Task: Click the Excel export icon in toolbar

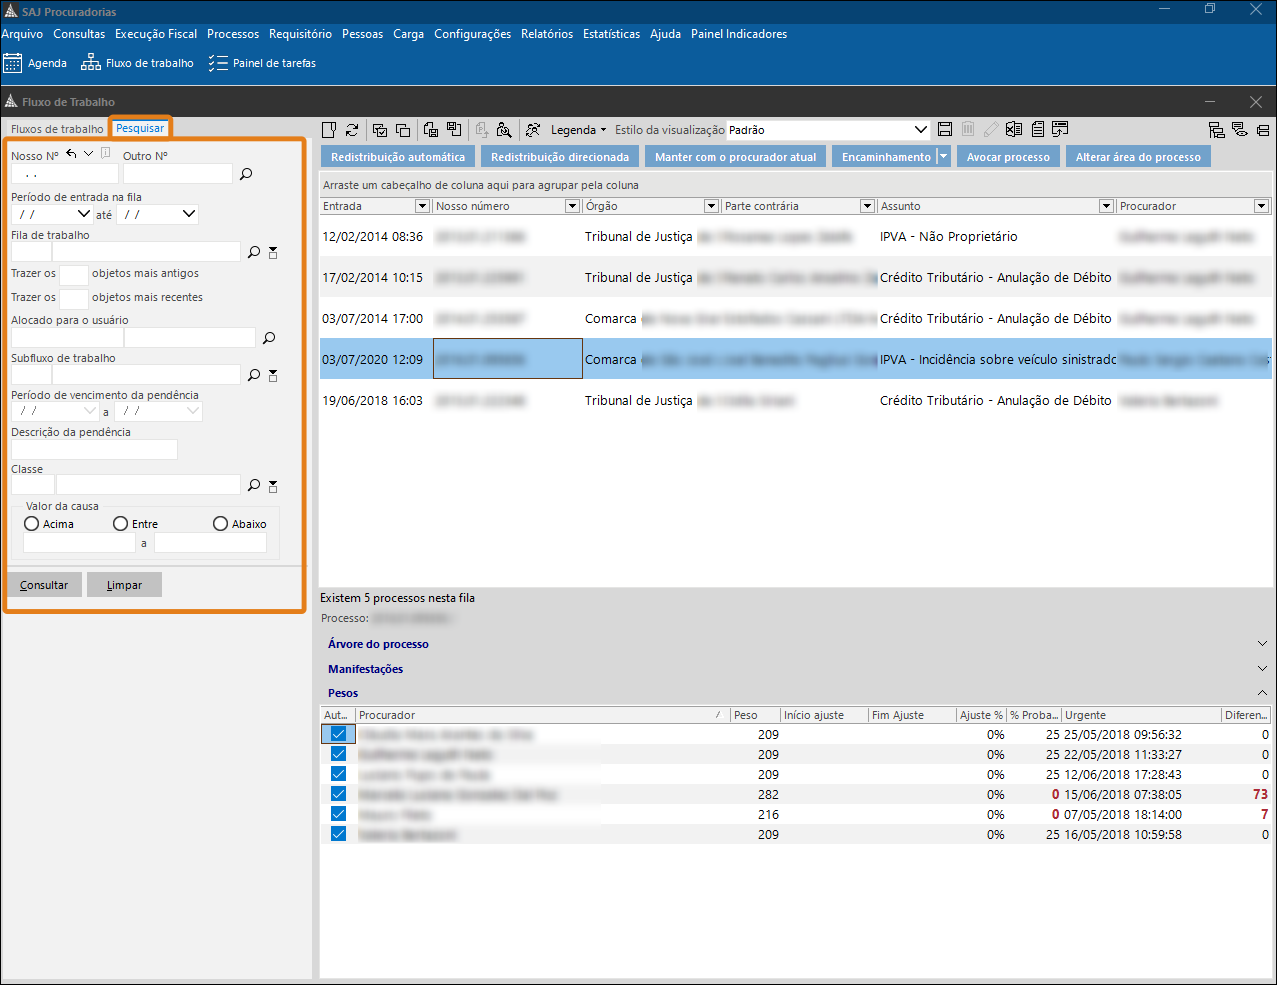Action: point(1014,130)
